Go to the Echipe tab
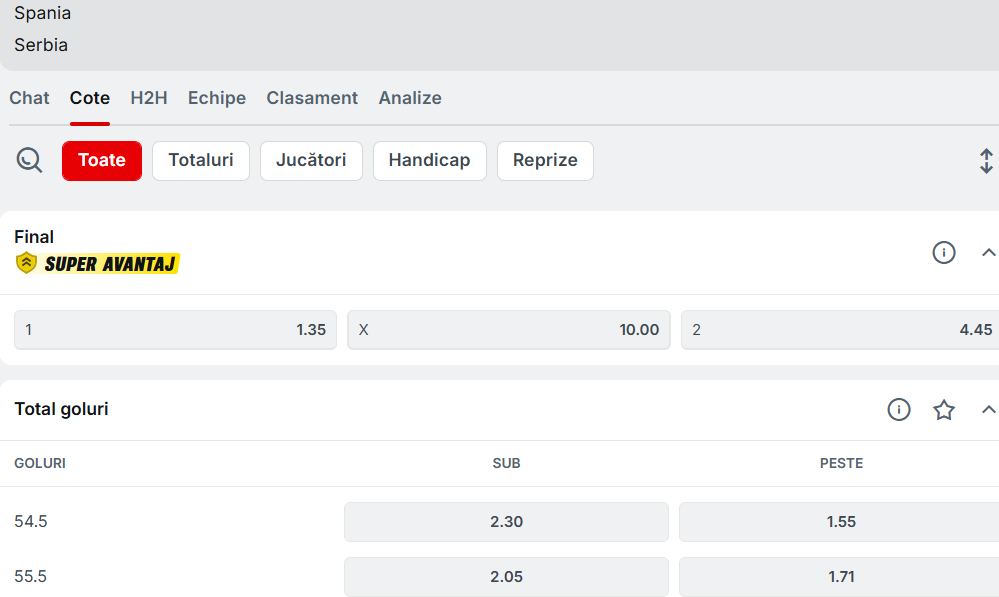The height and width of the screenshot is (597, 999). tap(217, 98)
